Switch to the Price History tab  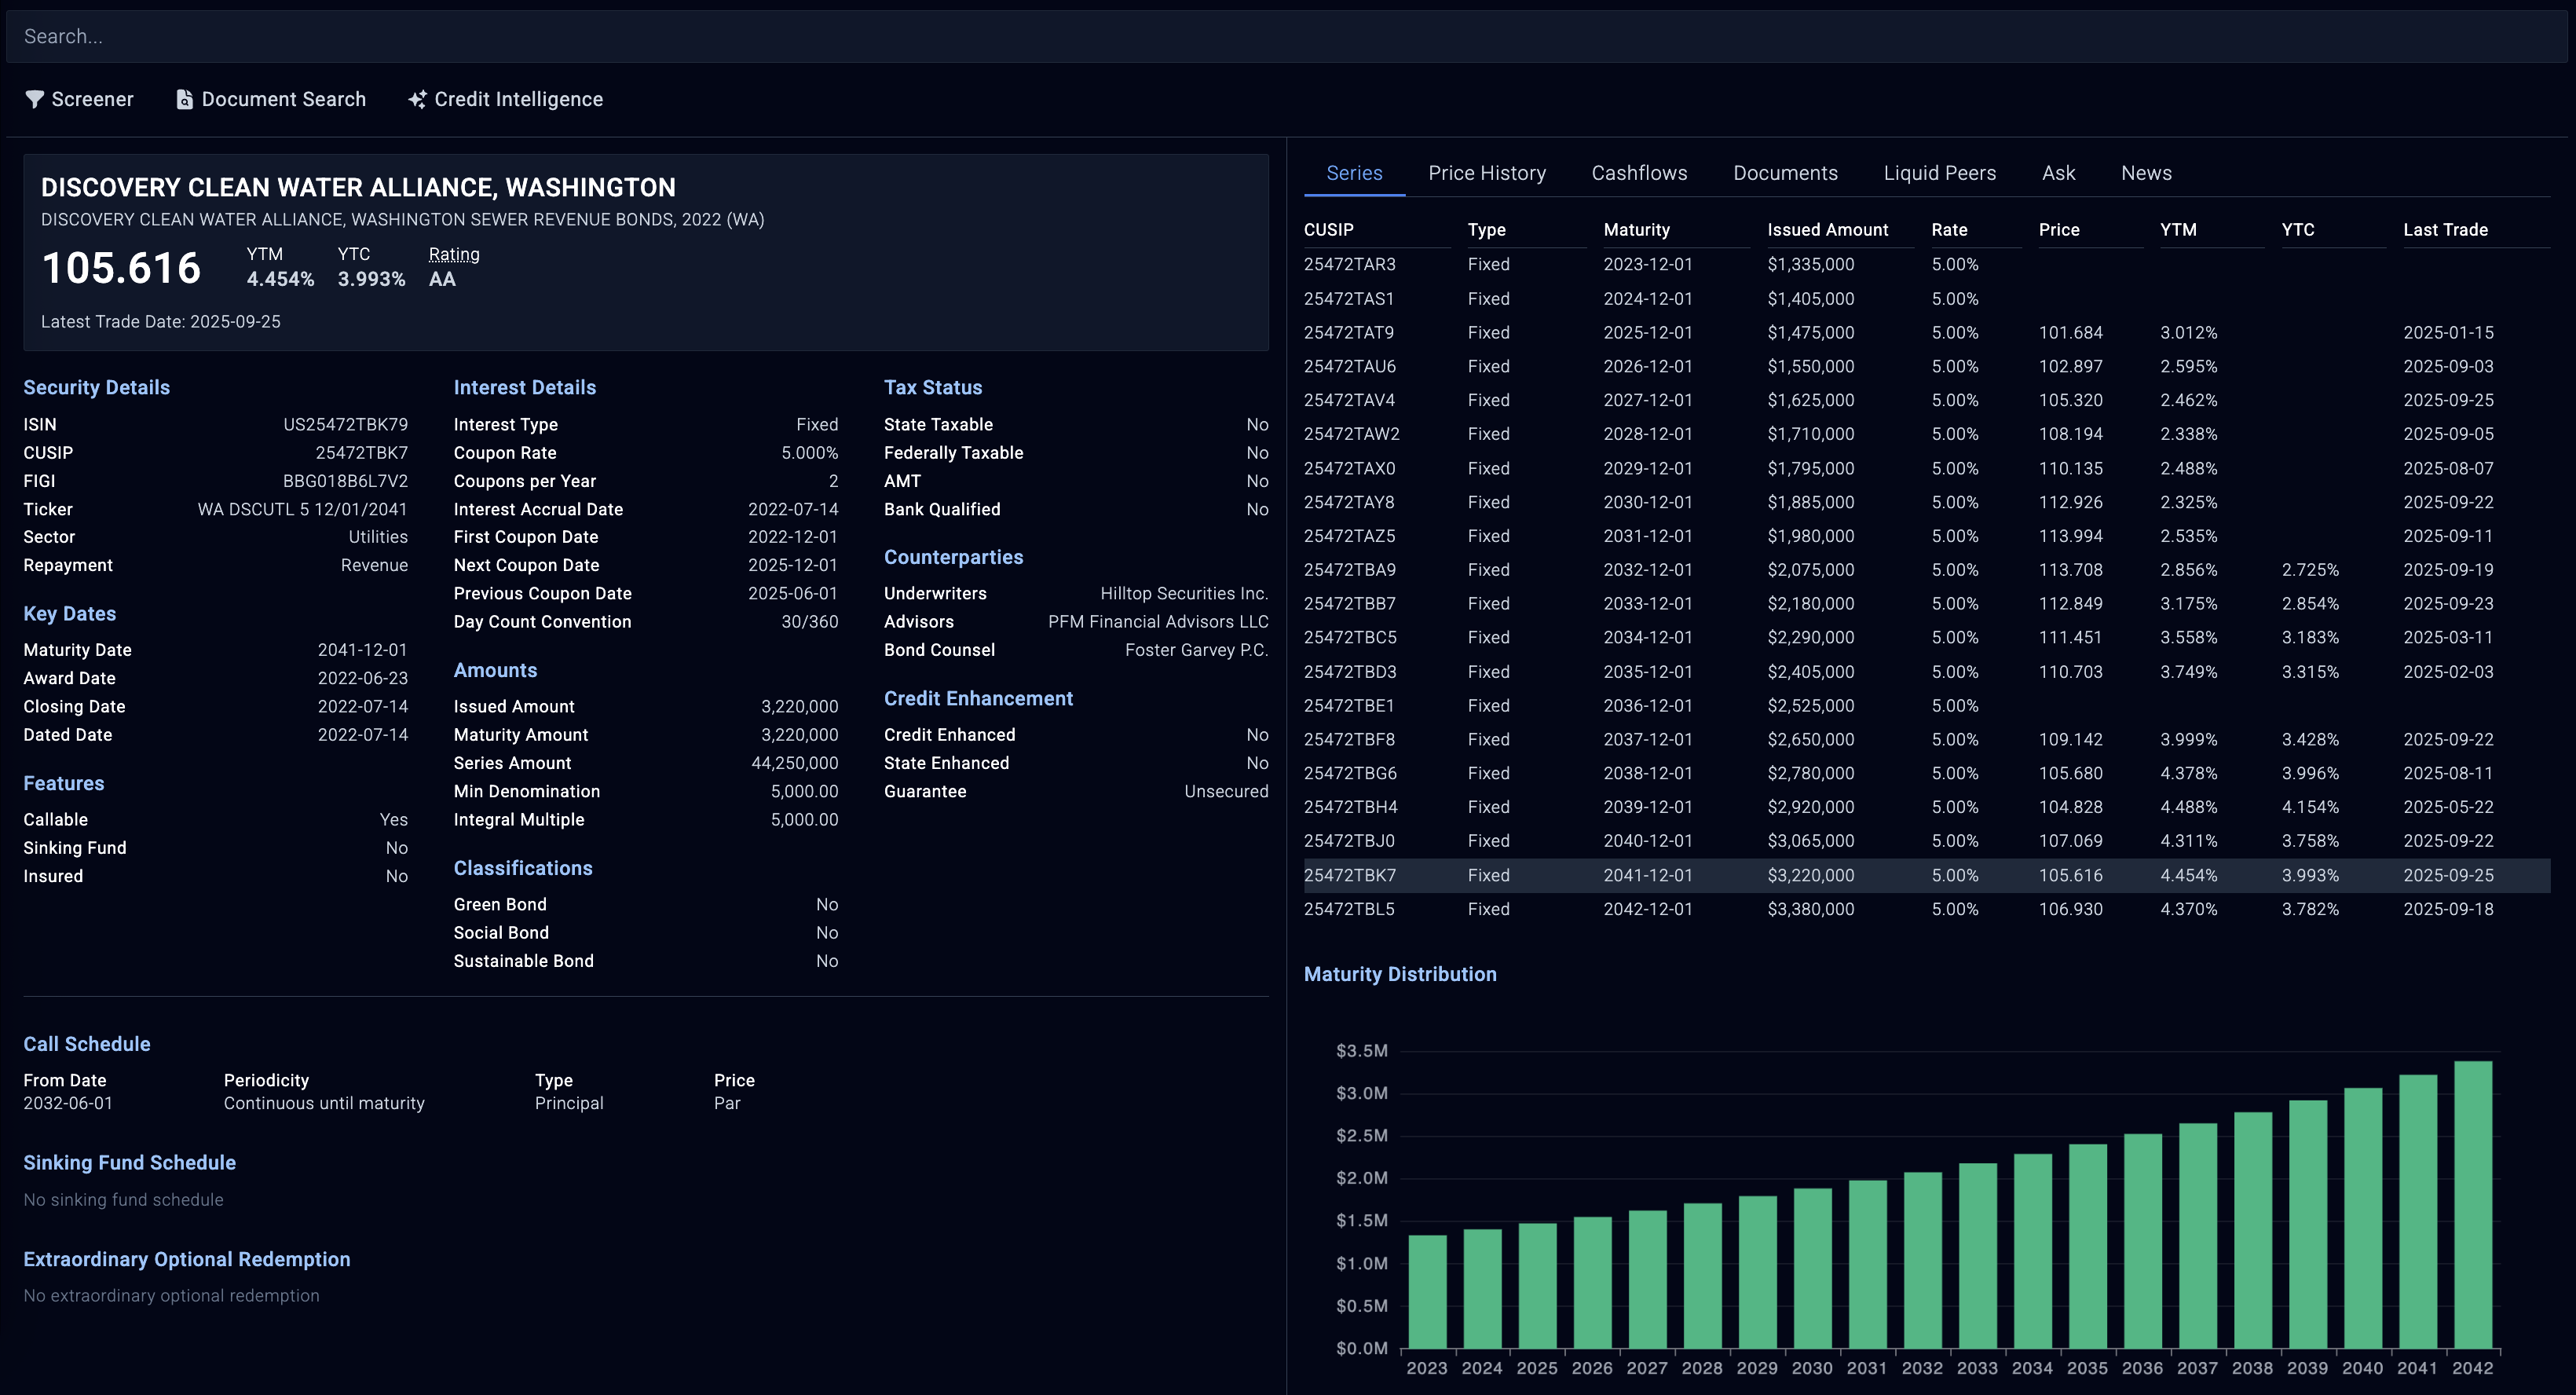click(1486, 173)
